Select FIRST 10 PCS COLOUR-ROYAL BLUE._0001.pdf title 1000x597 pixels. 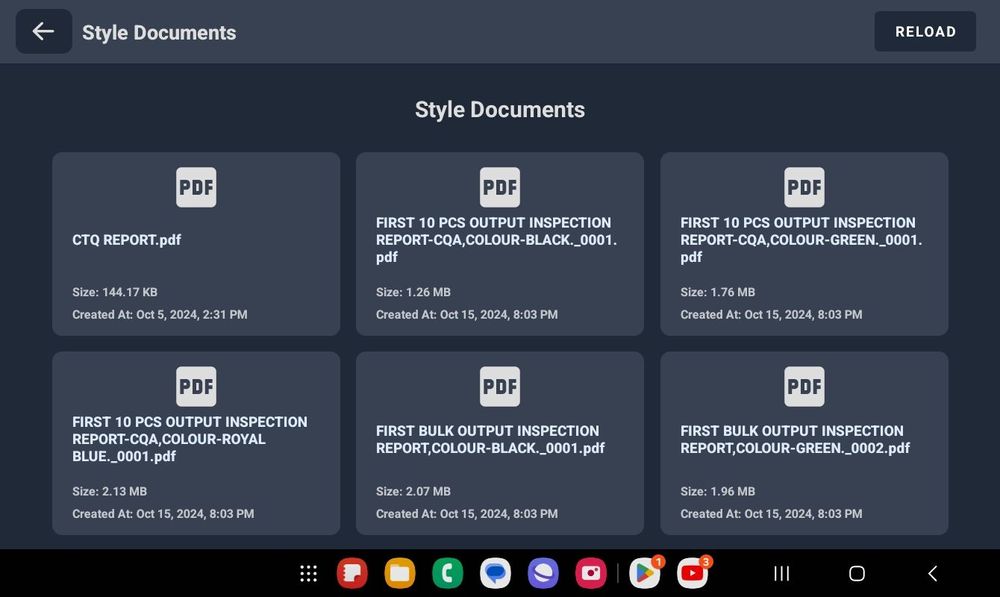[x=189, y=439]
